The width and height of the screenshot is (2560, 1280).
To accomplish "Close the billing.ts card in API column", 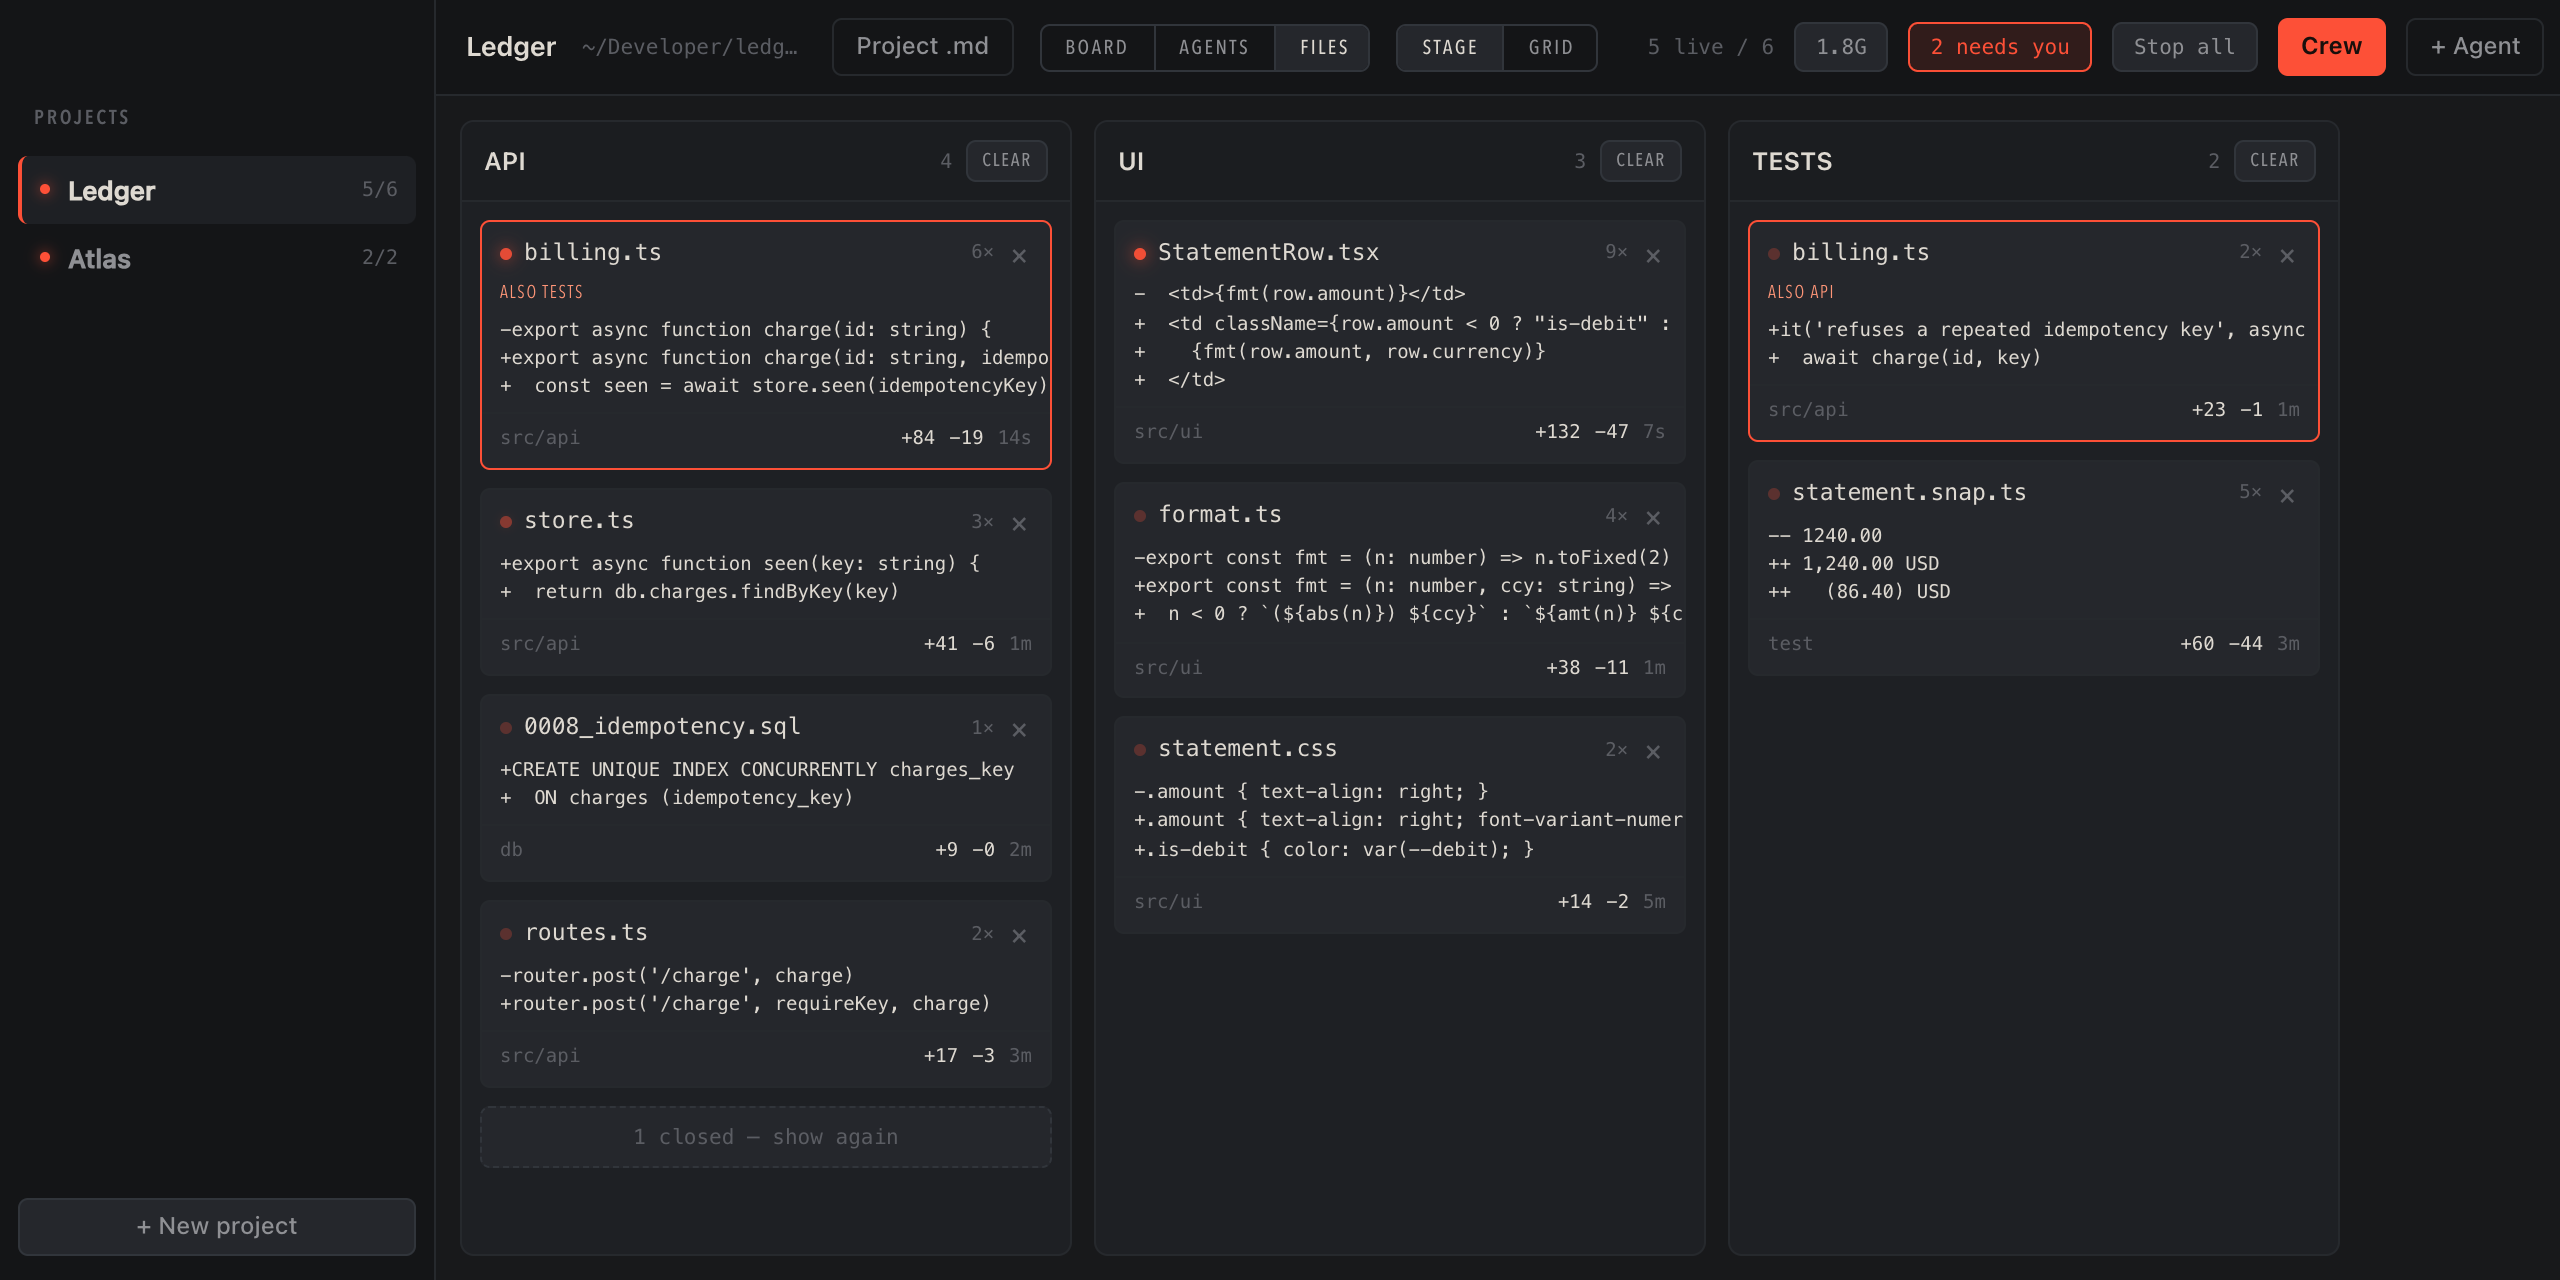I will [1019, 256].
